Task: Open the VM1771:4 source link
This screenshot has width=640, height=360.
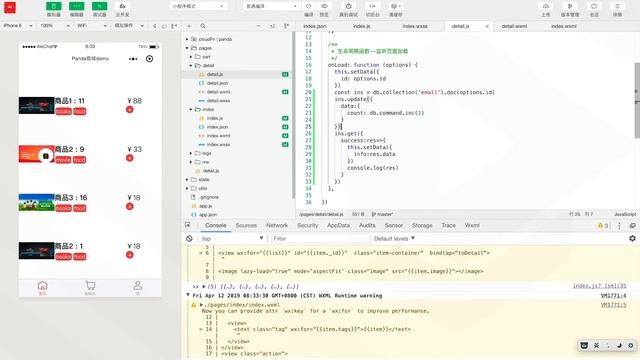Action: (613, 296)
